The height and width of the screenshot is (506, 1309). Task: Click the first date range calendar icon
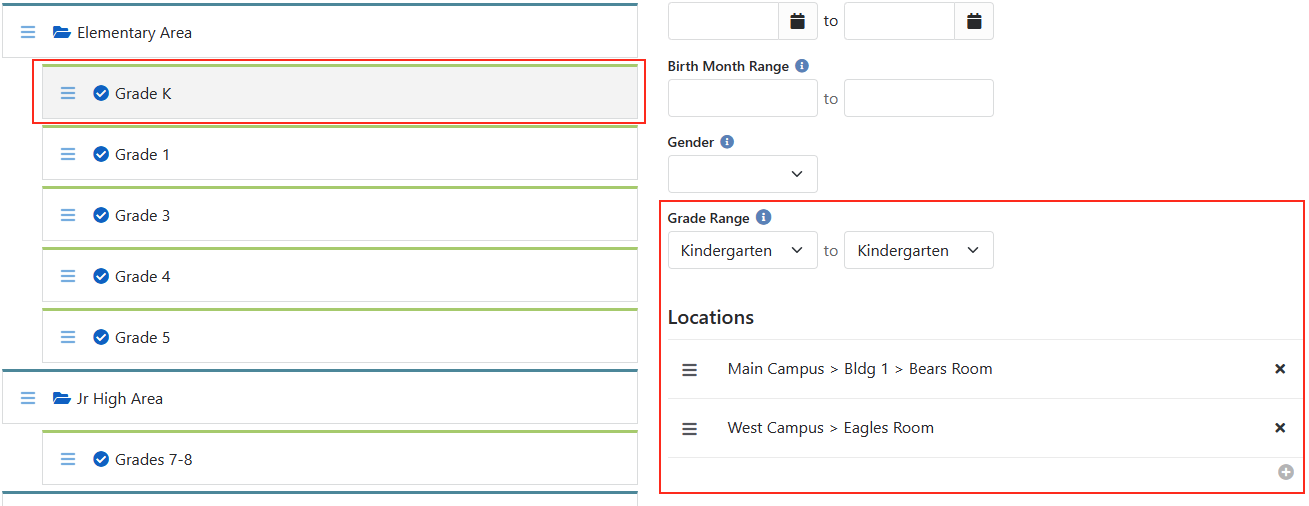click(797, 21)
